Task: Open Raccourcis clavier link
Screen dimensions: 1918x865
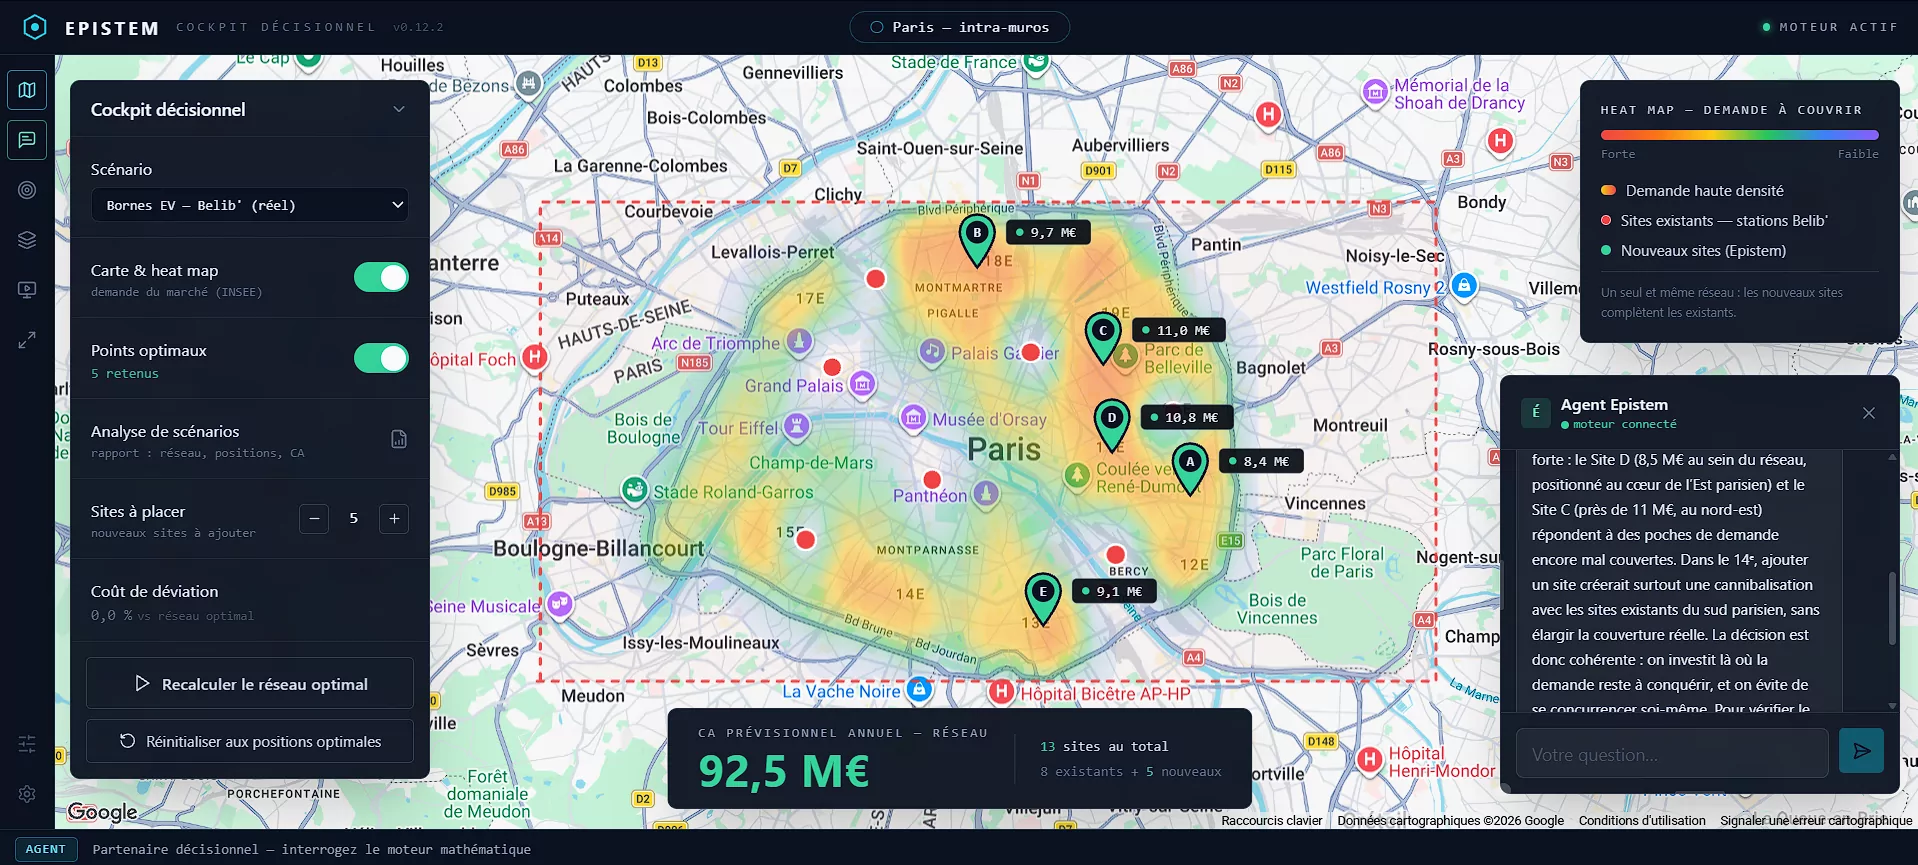Action: (1272, 821)
